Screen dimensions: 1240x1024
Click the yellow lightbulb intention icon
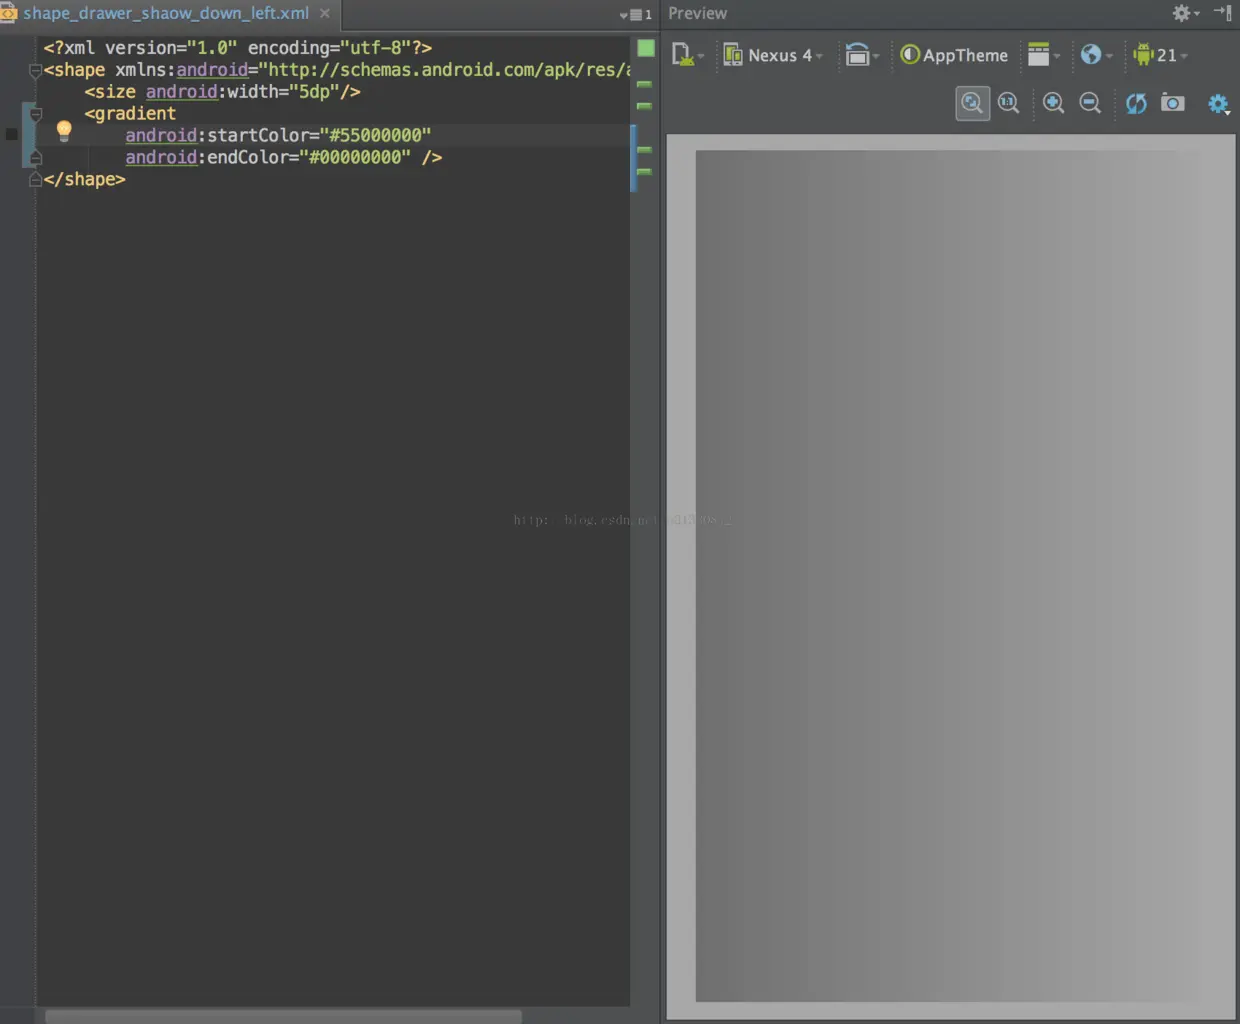(64, 130)
